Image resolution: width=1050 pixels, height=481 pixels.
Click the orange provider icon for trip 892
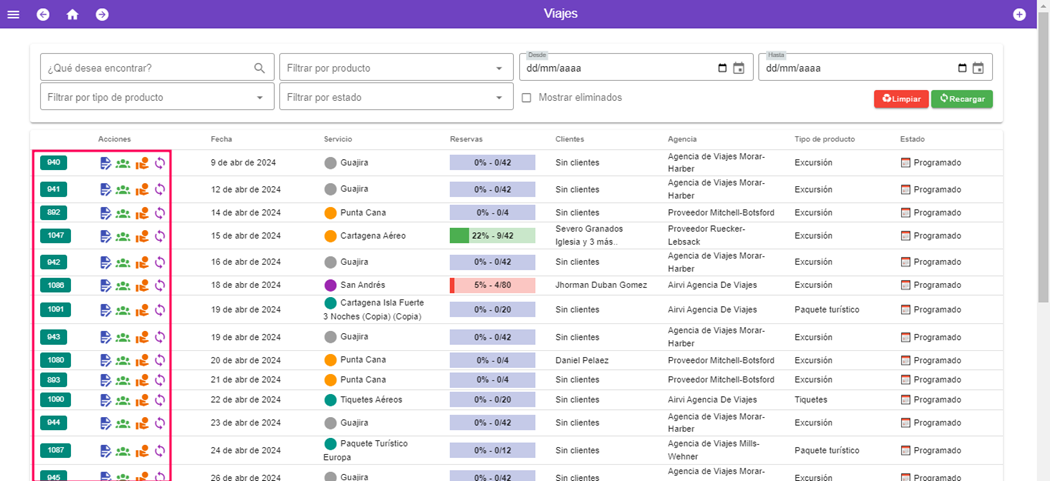tap(142, 212)
